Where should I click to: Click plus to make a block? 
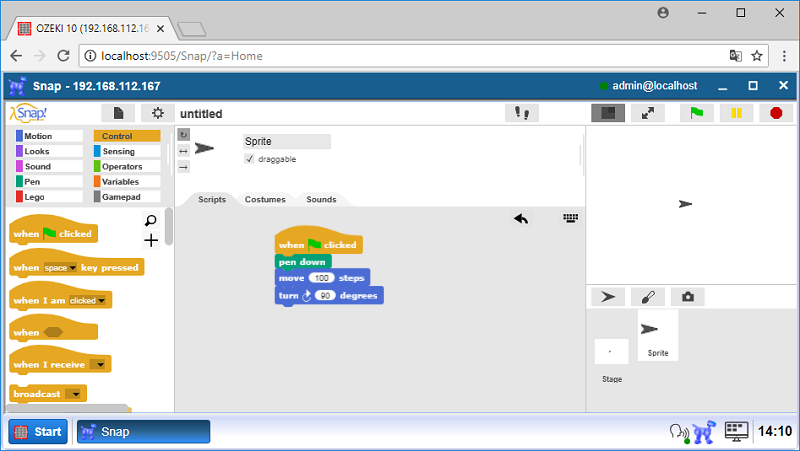click(151, 240)
